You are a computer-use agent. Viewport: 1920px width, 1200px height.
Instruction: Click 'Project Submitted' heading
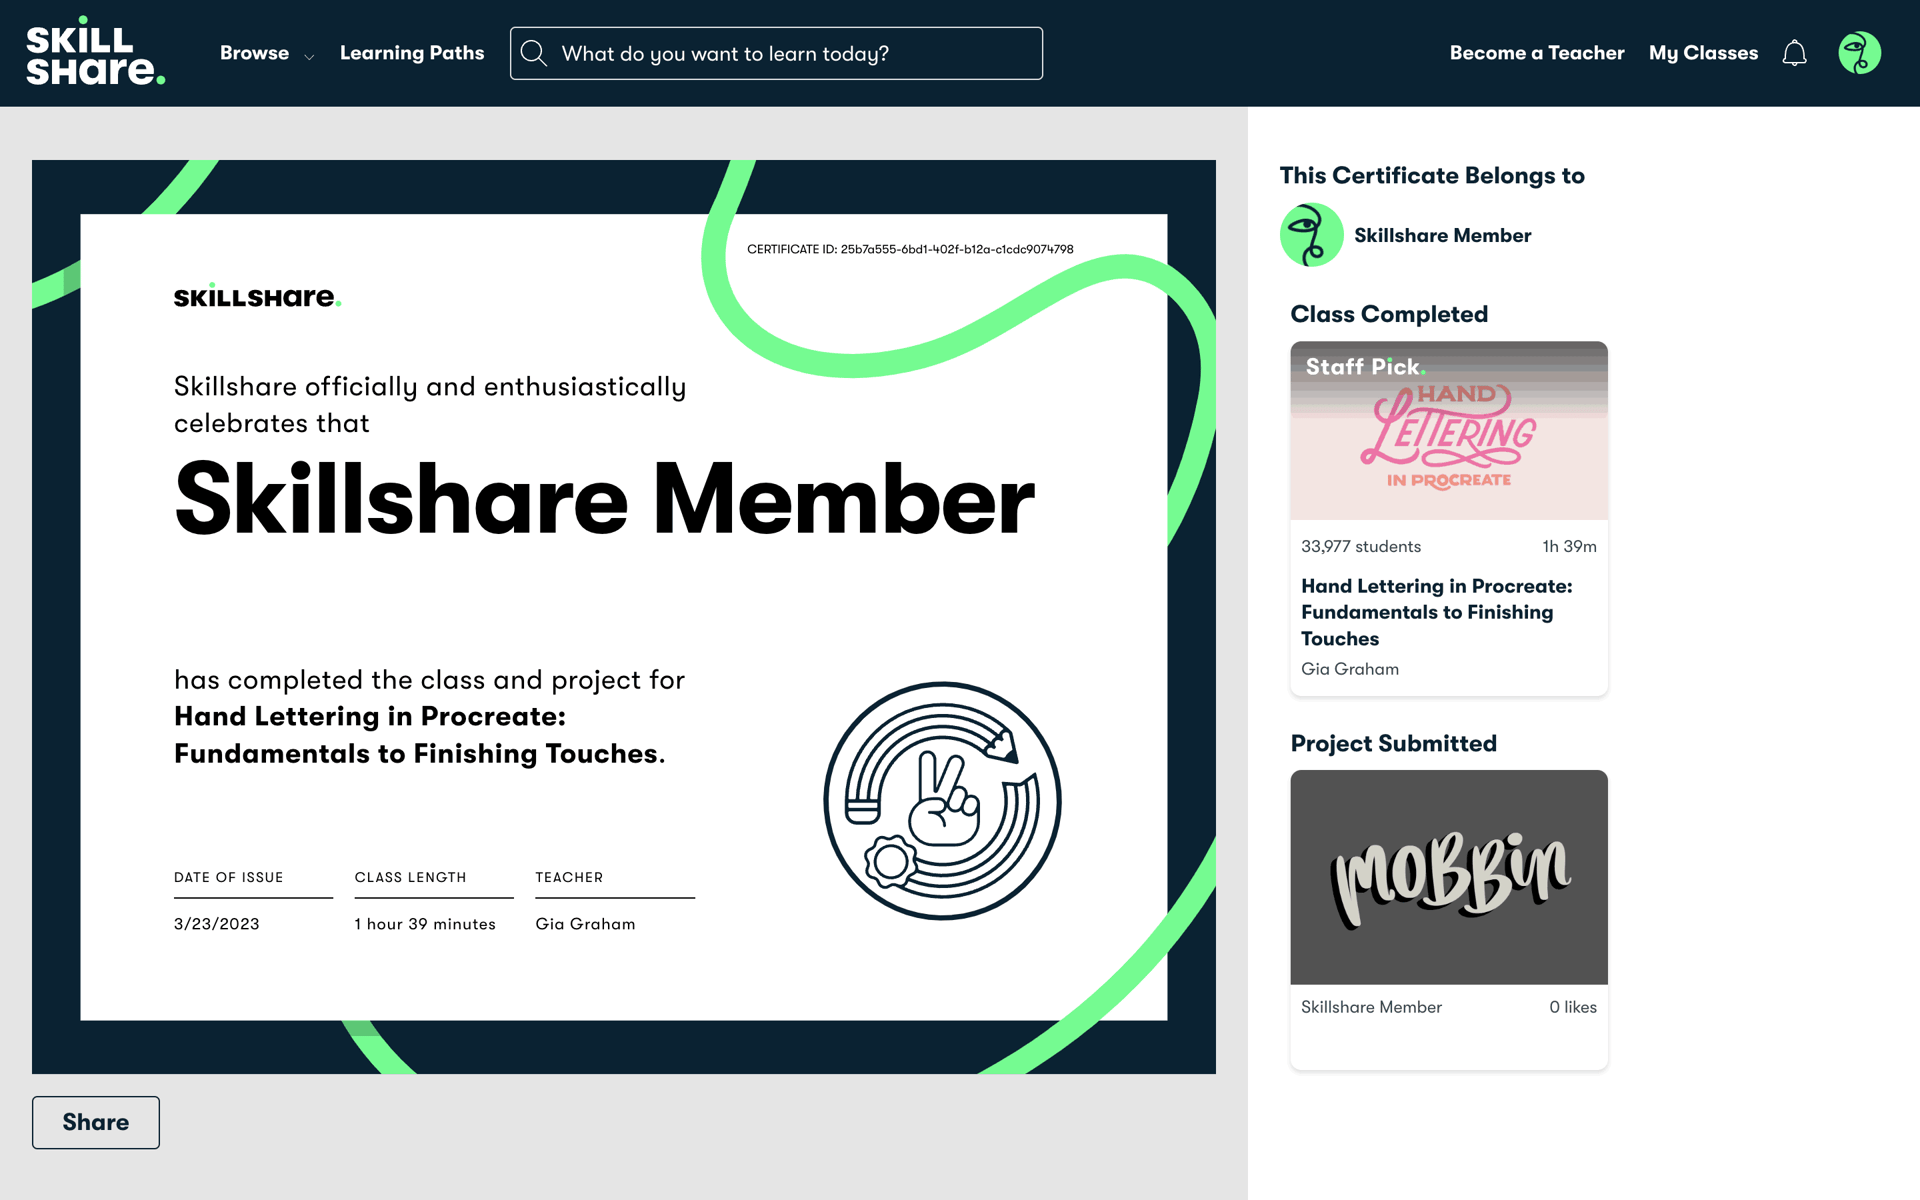1393,743
